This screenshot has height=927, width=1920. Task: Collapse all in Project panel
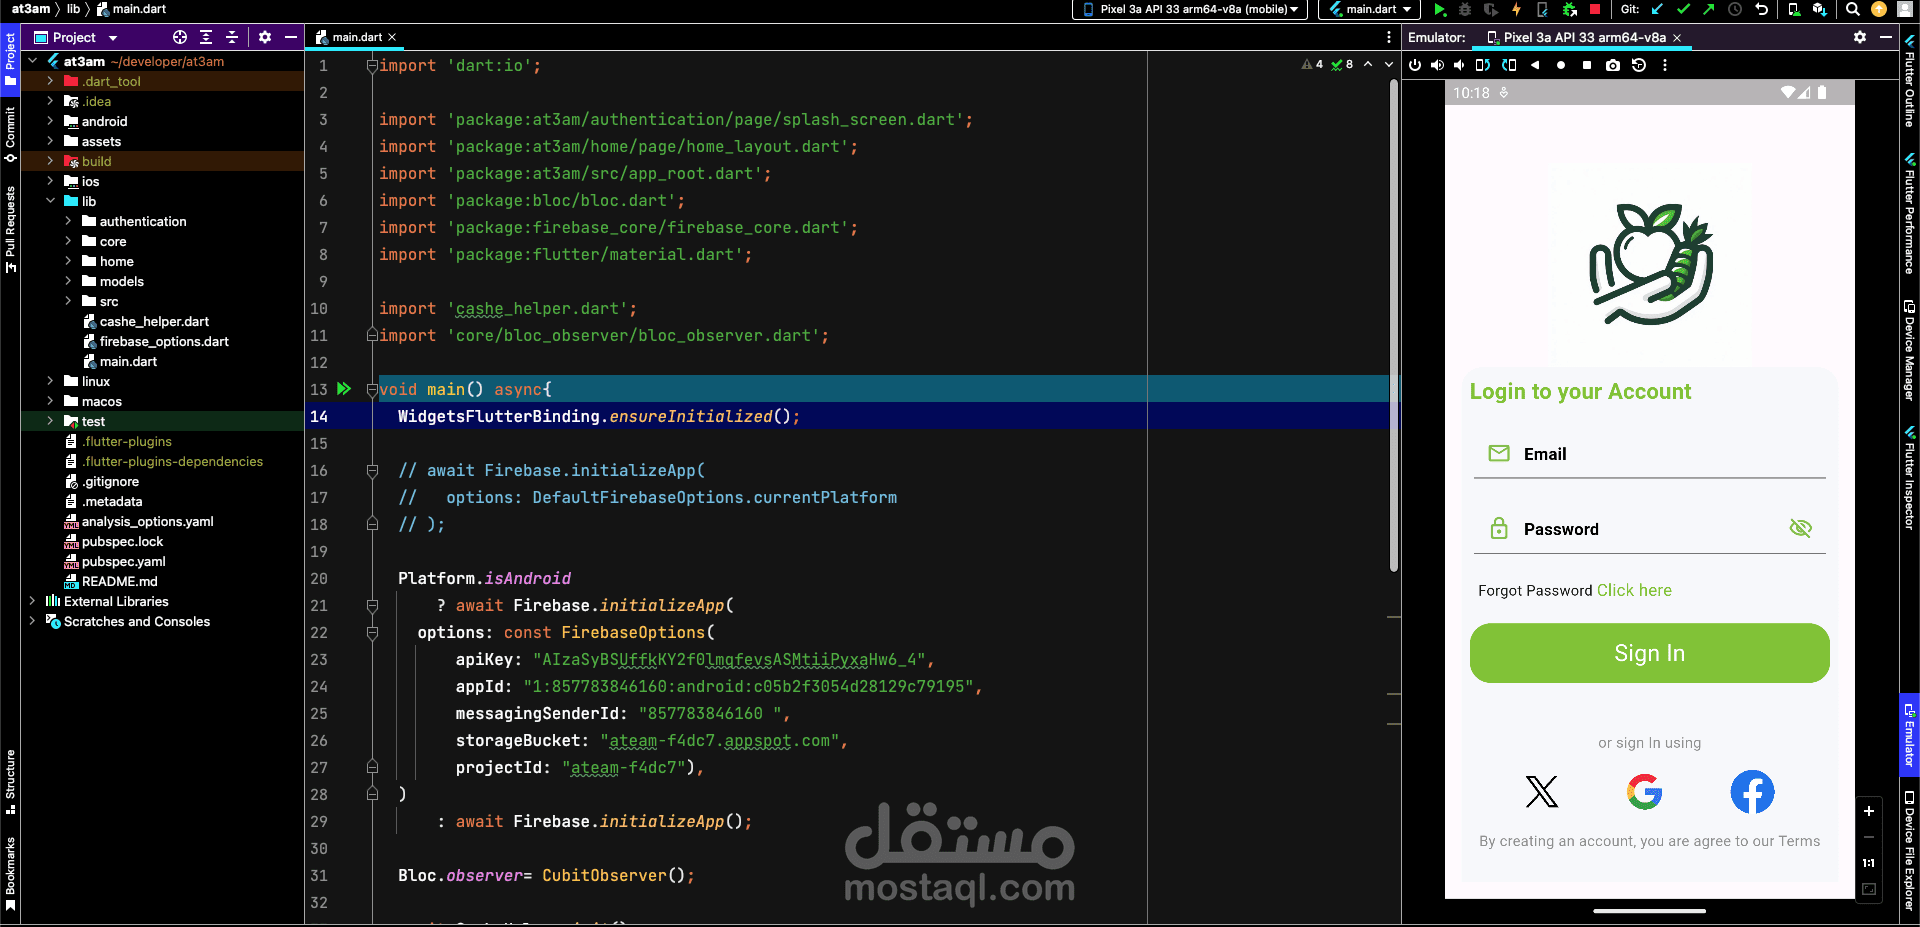pos(232,37)
